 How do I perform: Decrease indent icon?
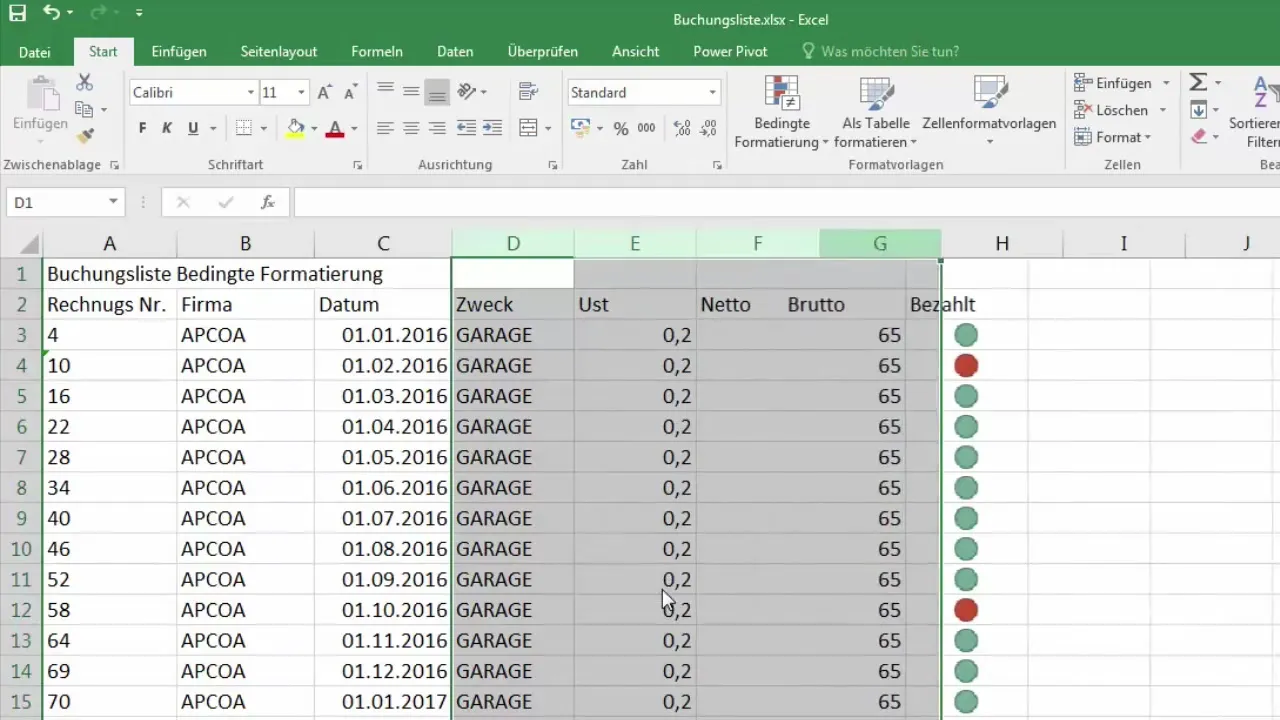pos(466,128)
